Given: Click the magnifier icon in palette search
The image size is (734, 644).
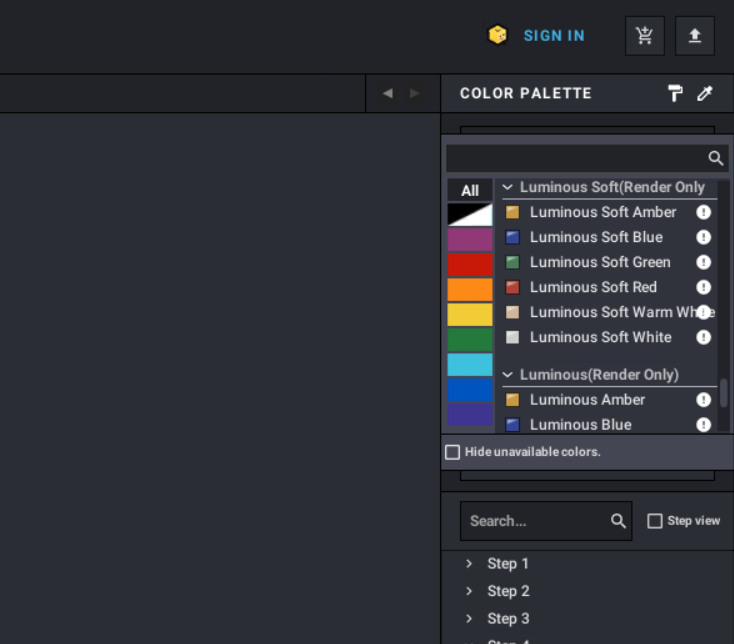Looking at the screenshot, I should [x=715, y=158].
